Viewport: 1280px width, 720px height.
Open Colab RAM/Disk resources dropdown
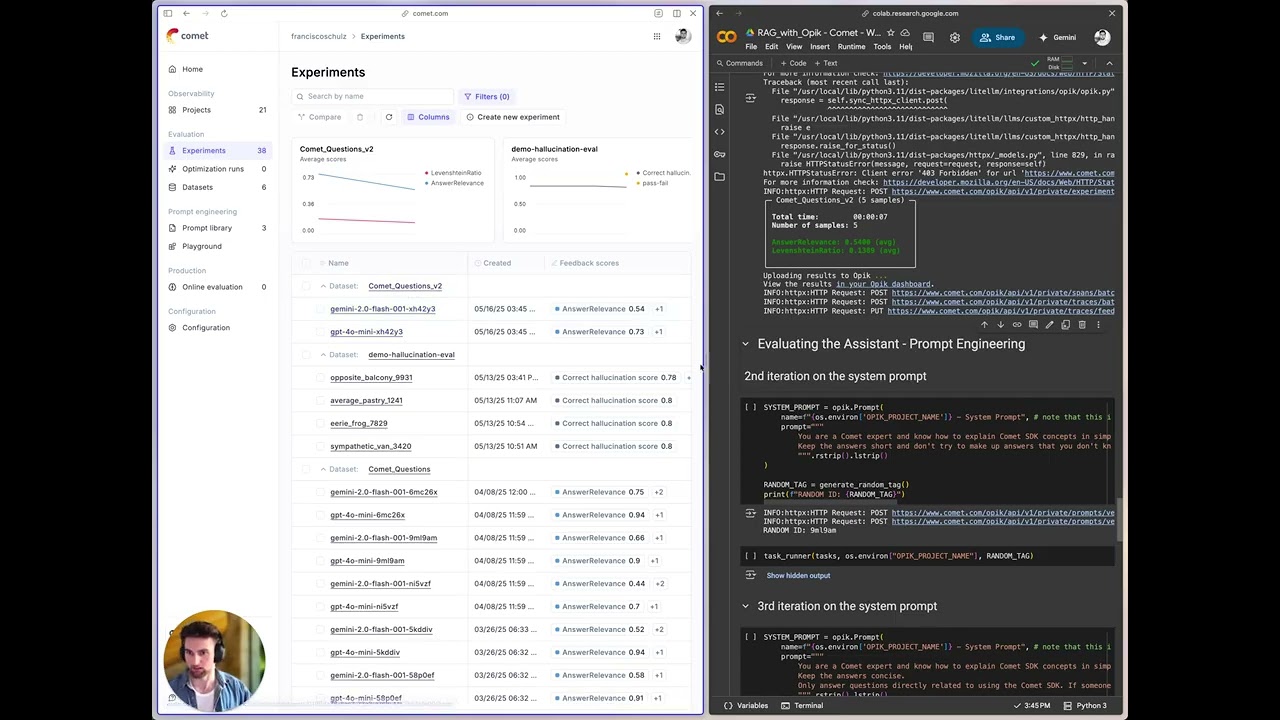tap(1085, 63)
